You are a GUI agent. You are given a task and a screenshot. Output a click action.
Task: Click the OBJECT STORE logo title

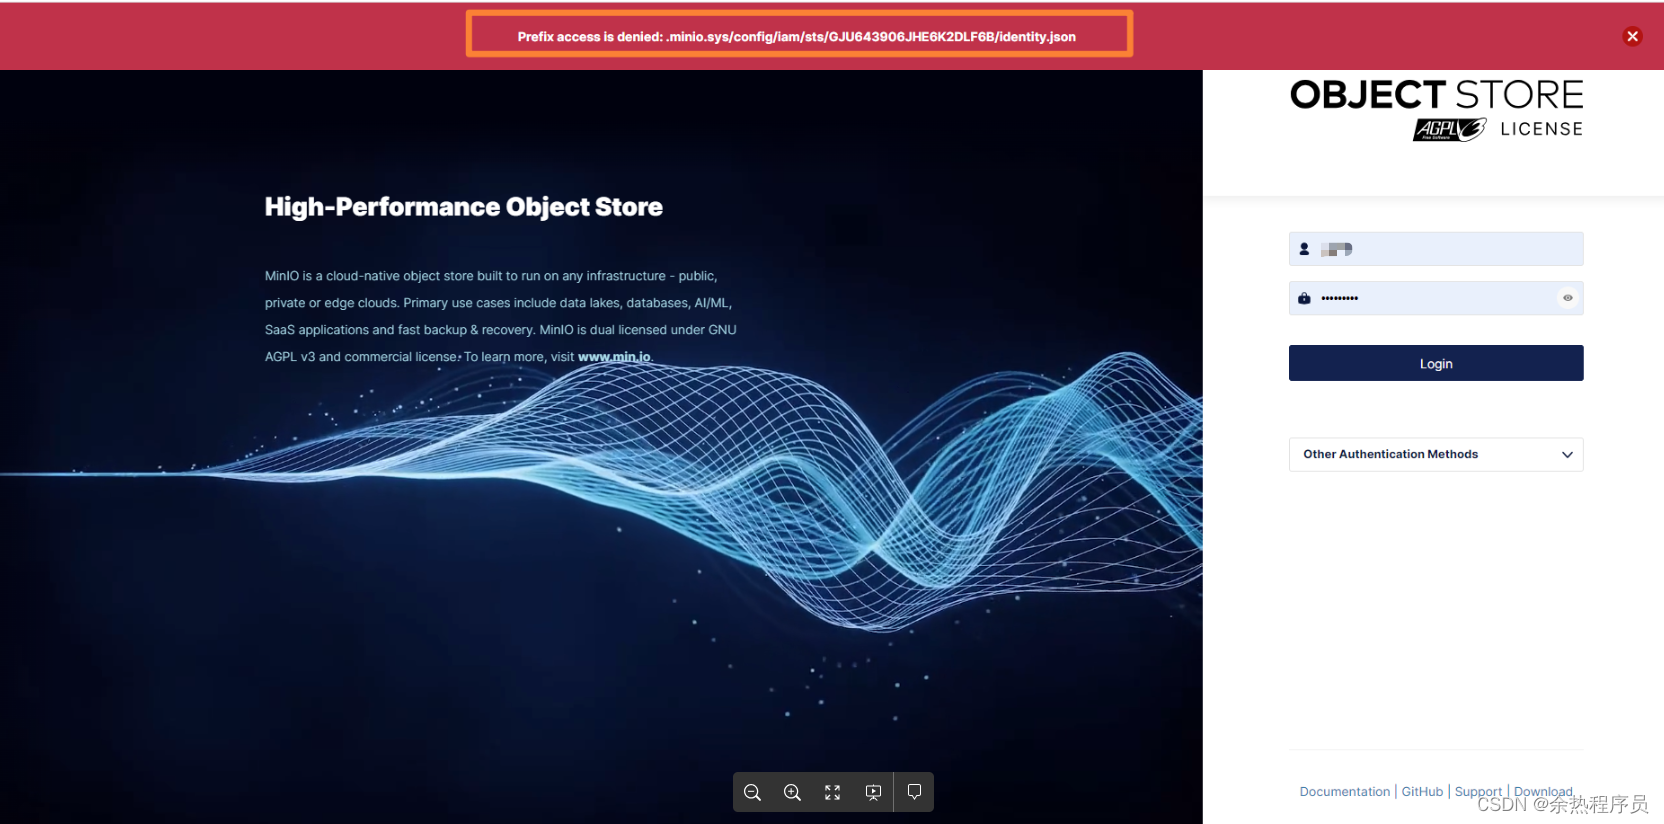click(1436, 95)
